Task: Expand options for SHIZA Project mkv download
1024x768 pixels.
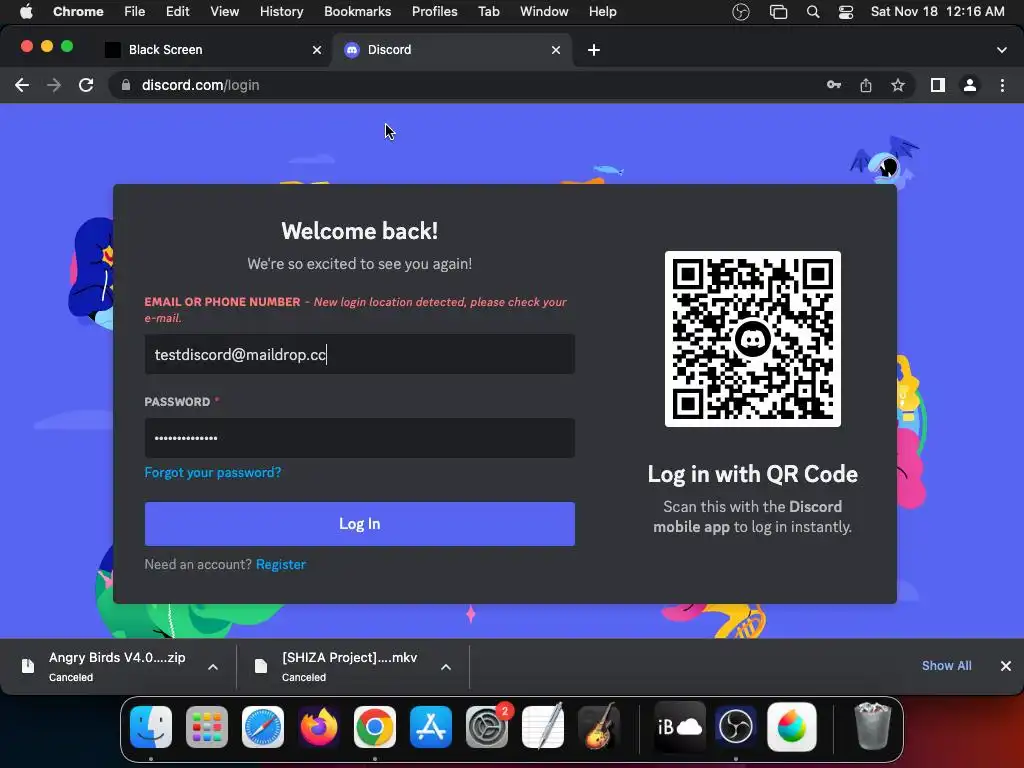Action: point(445,667)
